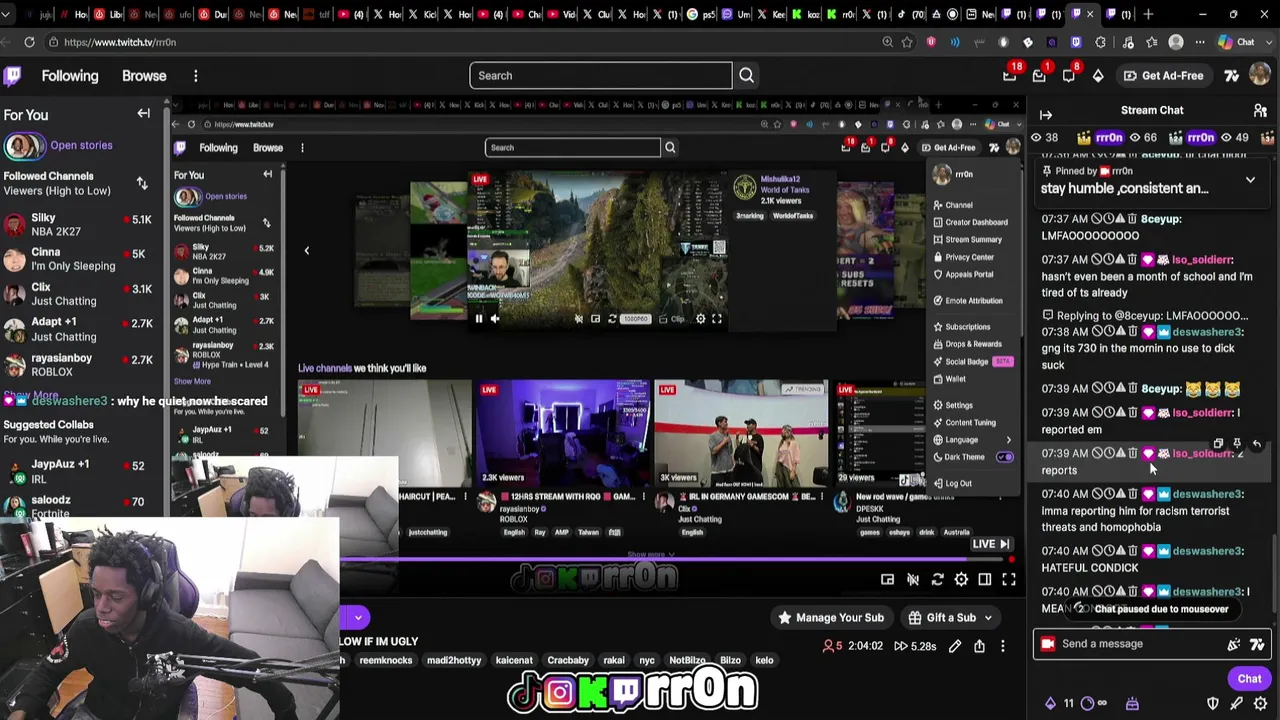Toggle theatre mode on the player

click(x=985, y=579)
